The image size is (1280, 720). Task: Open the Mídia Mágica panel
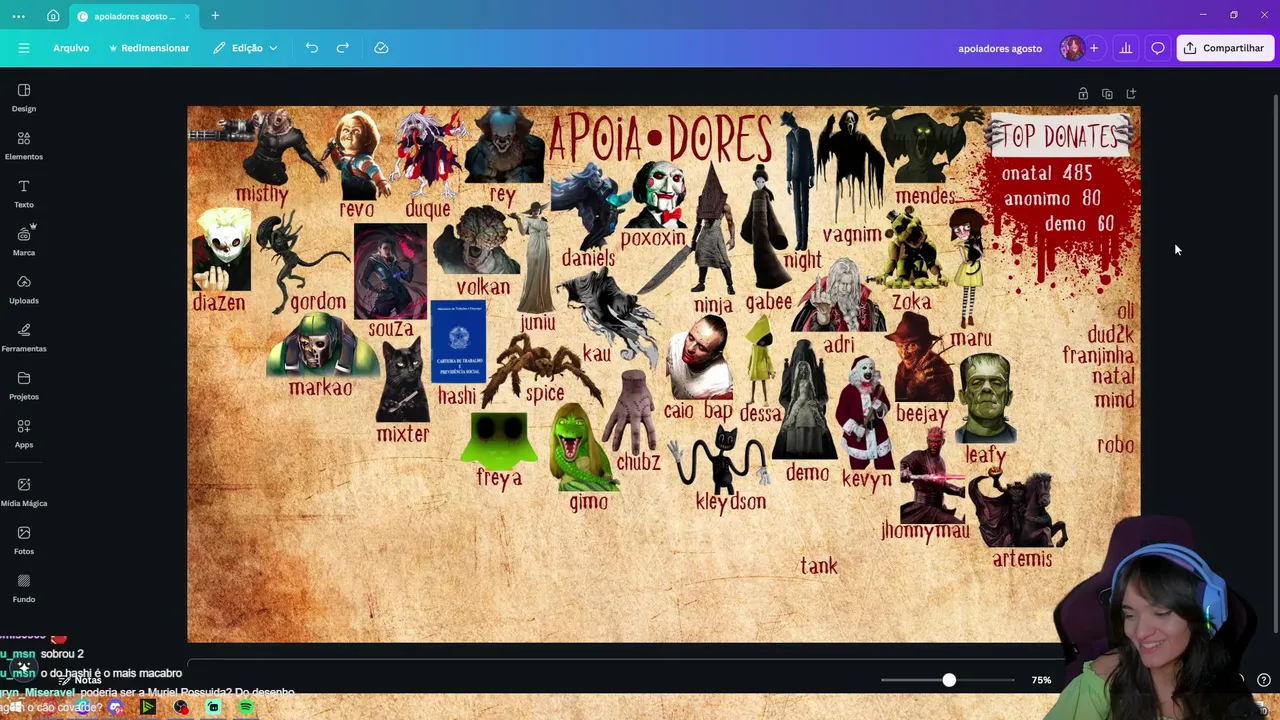[24, 492]
